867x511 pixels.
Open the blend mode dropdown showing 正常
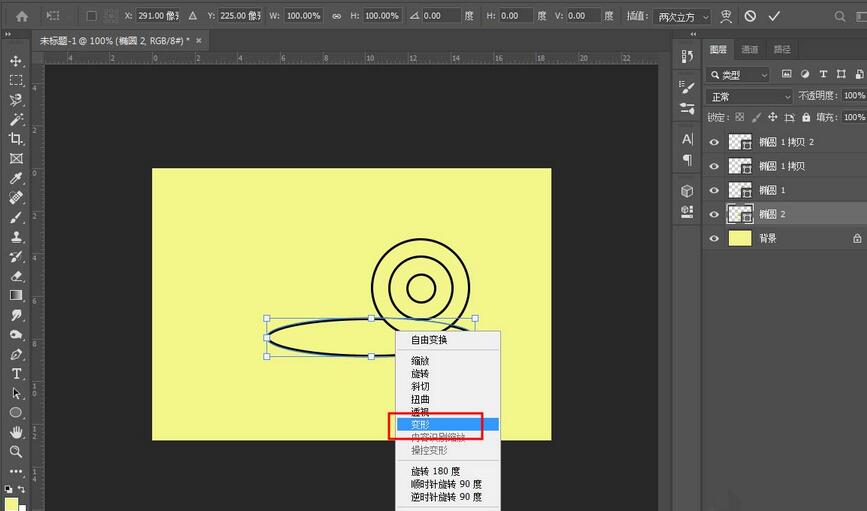(x=749, y=96)
